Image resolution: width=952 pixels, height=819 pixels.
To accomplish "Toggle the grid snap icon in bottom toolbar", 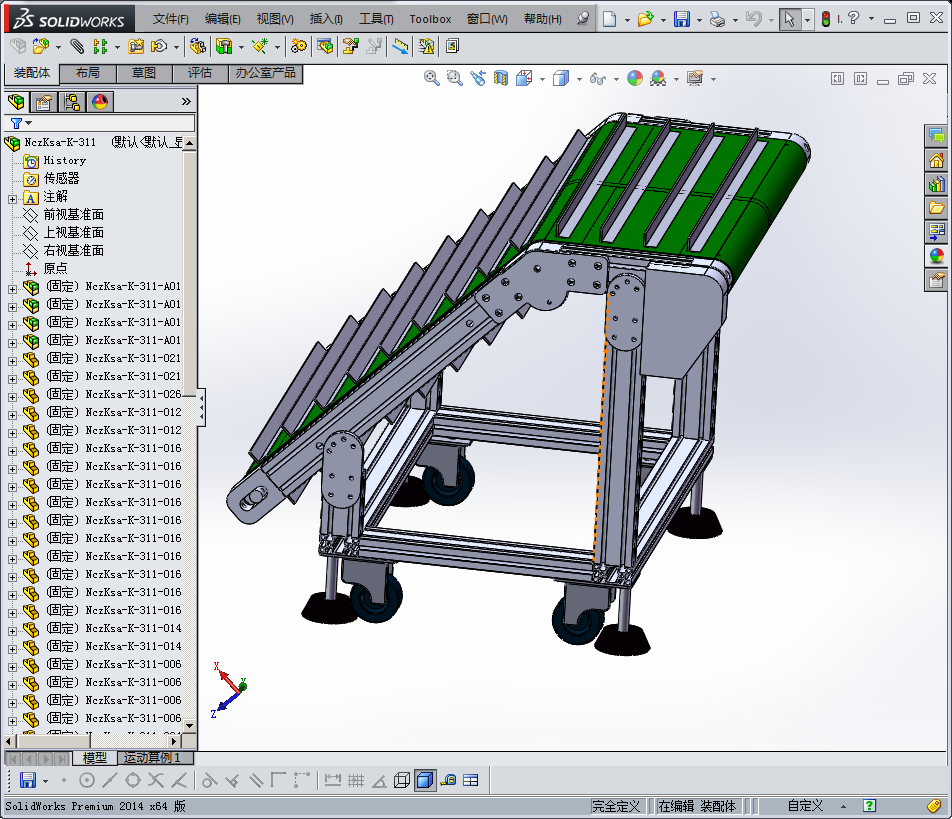I will pyautogui.click(x=356, y=780).
